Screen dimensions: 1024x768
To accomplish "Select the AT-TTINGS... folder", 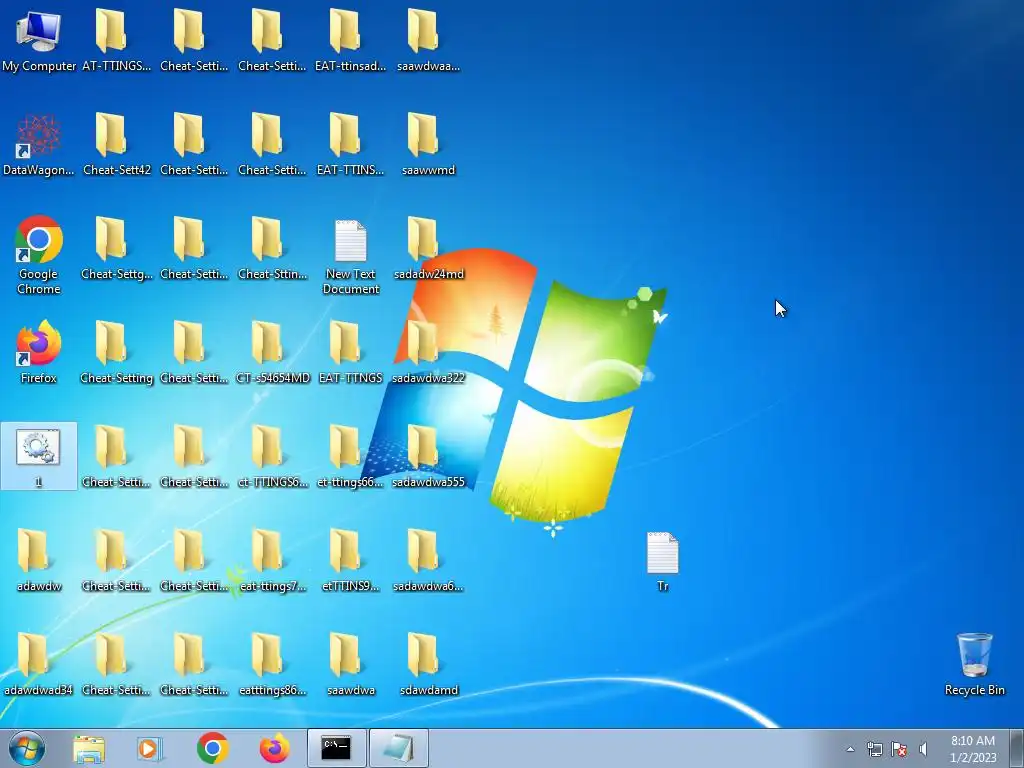I will point(116,39).
